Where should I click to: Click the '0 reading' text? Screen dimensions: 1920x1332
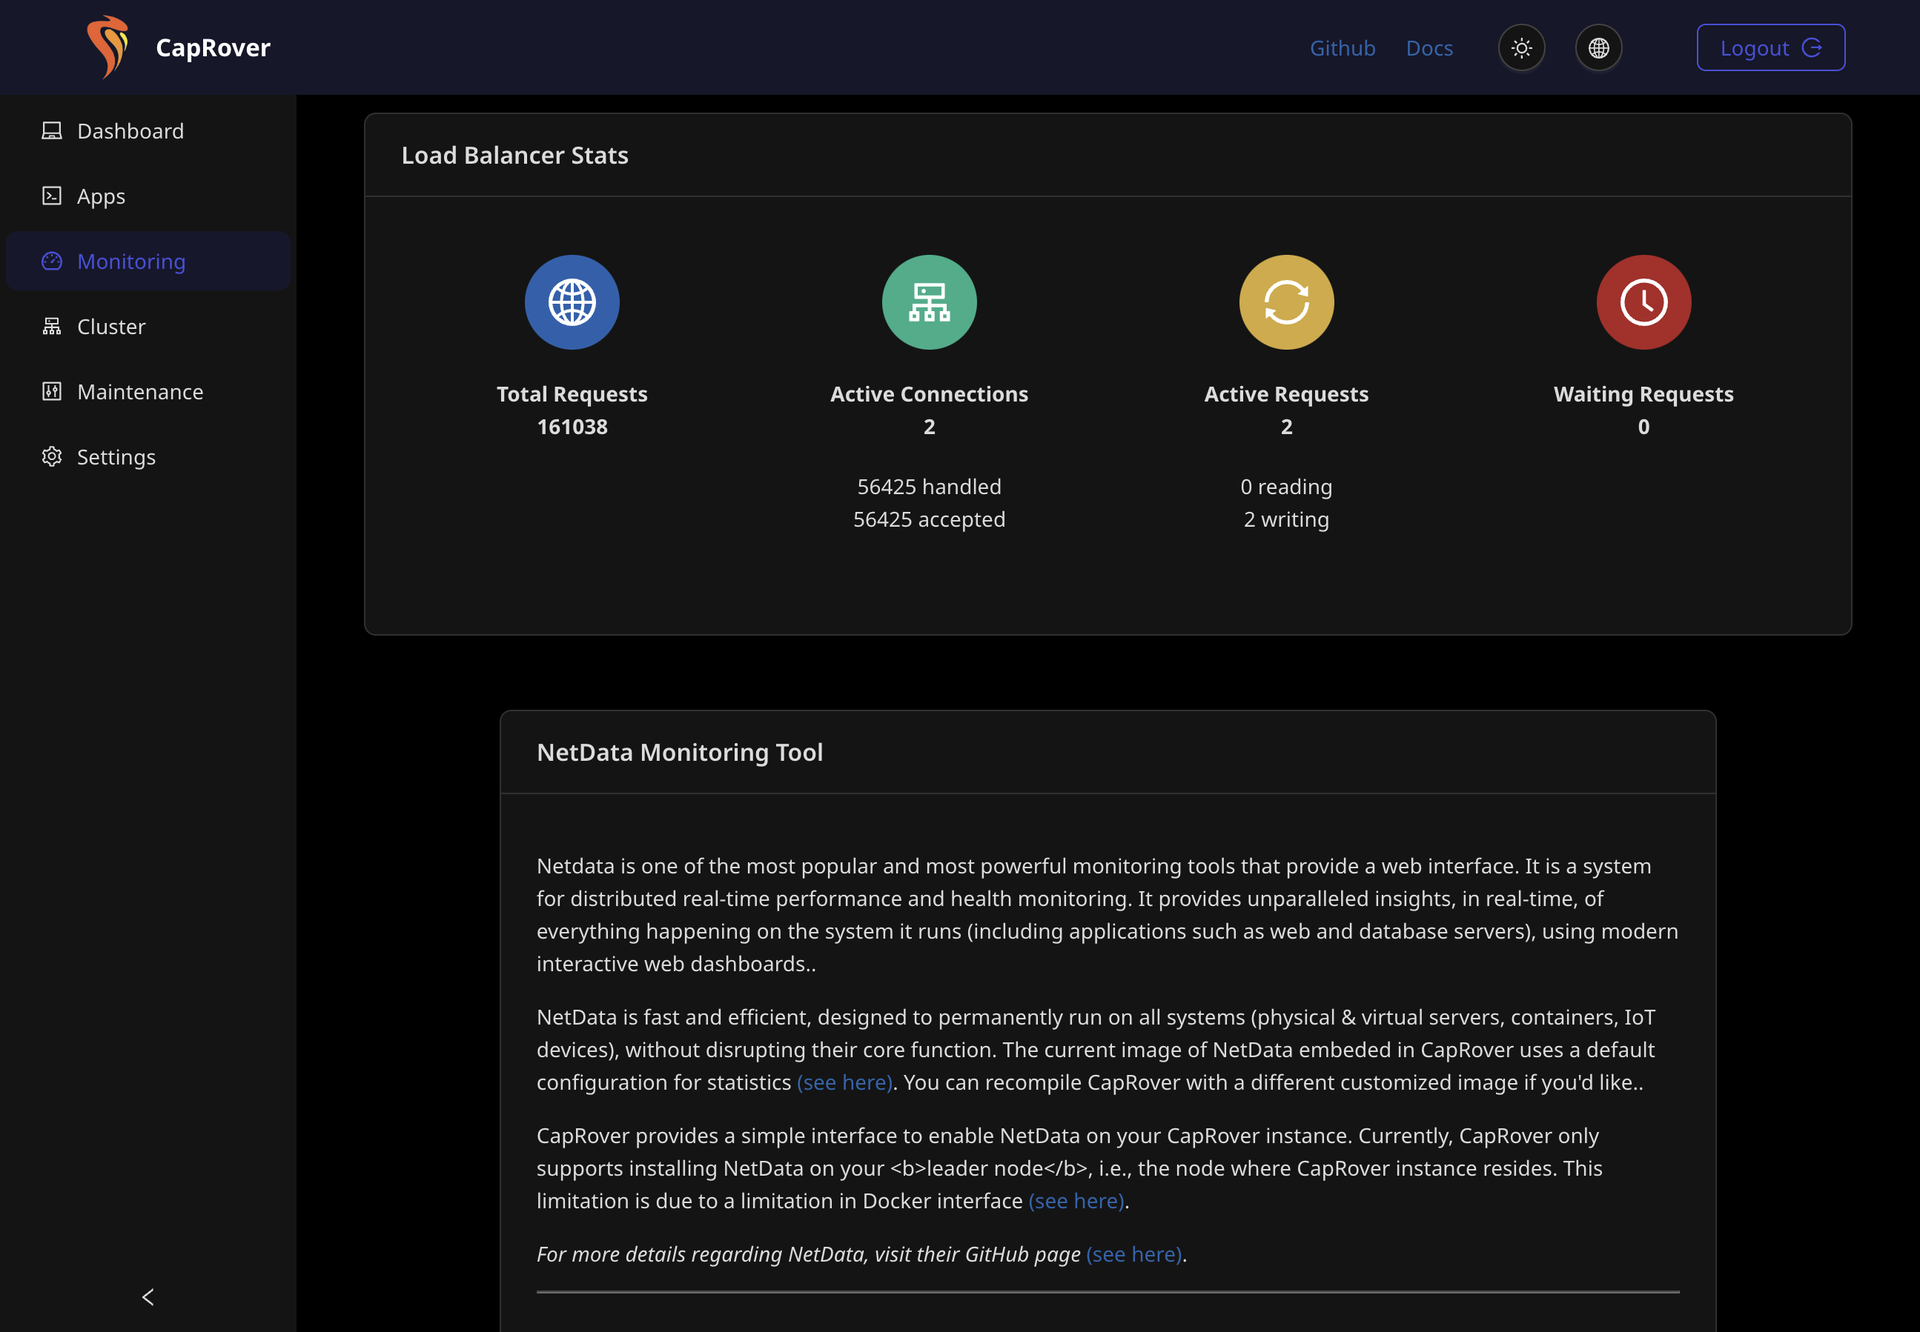[x=1286, y=487]
